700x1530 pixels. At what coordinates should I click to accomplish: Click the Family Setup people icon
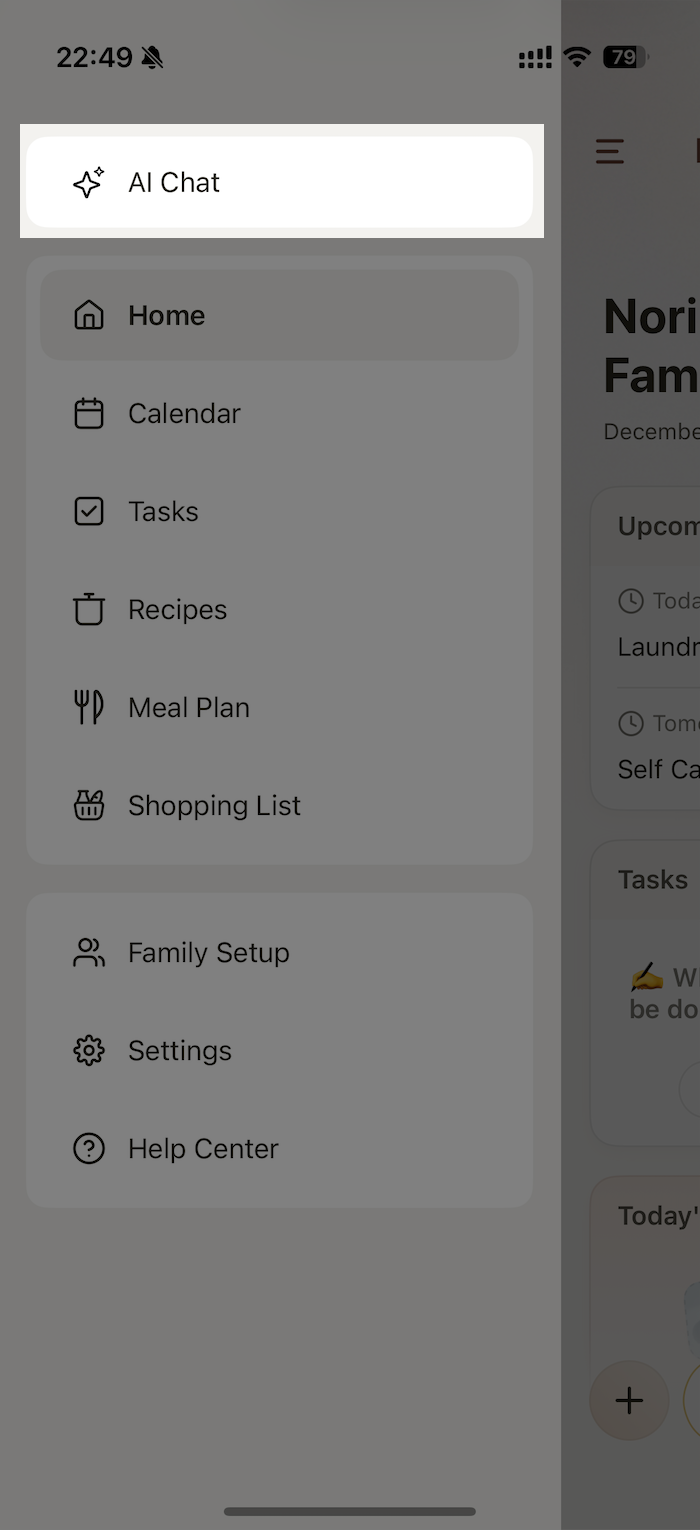(89, 953)
